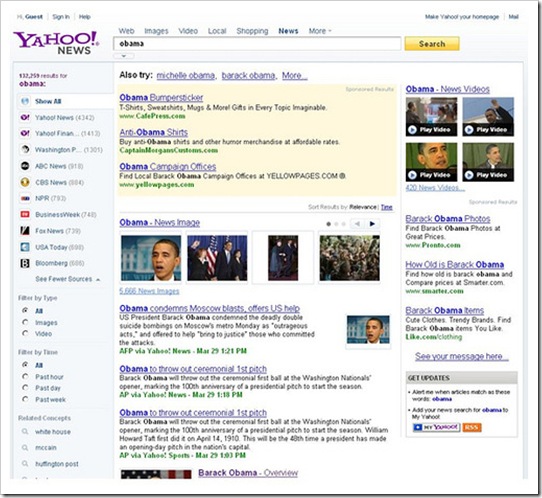Image resolution: width=542 pixels, height=498 pixels.
Task: Select the Washington Post source icon
Action: (x=25, y=150)
